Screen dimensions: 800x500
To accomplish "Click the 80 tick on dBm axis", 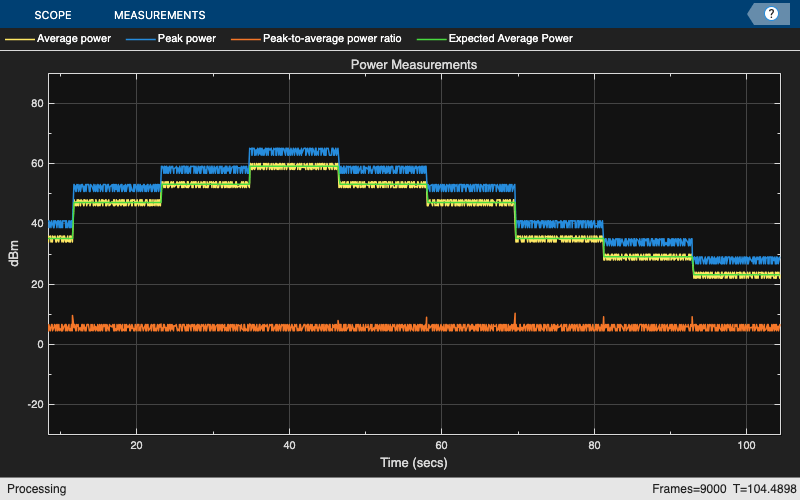I will tap(37, 104).
